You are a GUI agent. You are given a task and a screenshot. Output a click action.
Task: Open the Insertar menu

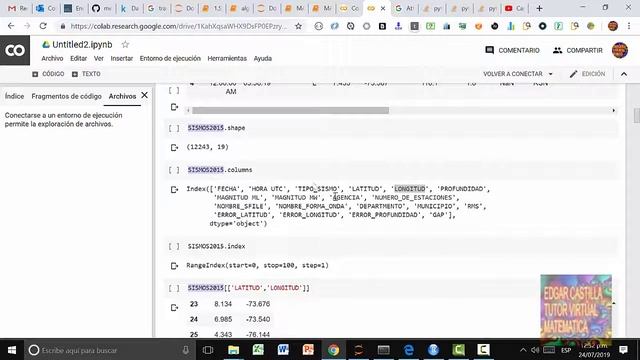pyautogui.click(x=122, y=58)
